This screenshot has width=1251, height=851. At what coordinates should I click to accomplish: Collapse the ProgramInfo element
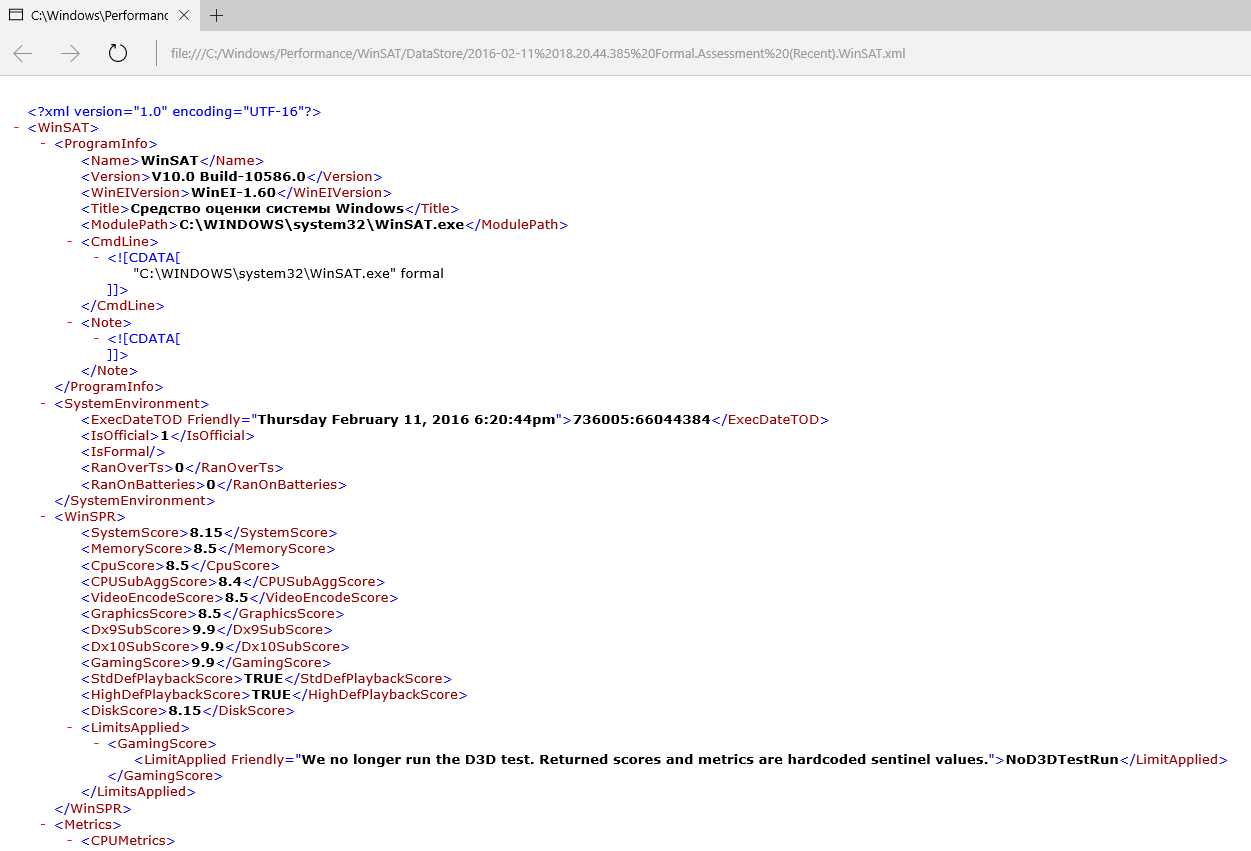pyautogui.click(x=44, y=144)
